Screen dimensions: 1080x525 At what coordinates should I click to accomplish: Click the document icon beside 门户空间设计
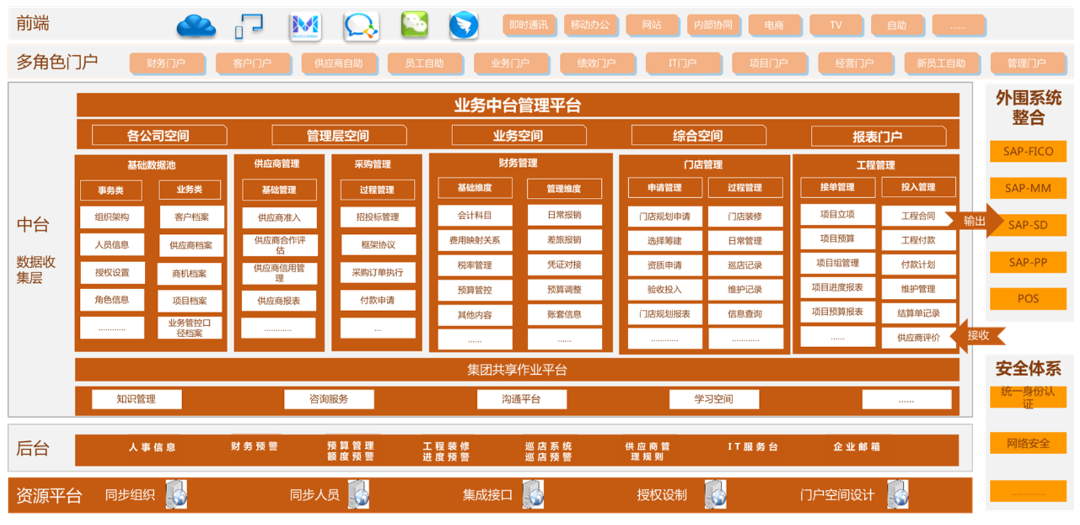point(899,494)
